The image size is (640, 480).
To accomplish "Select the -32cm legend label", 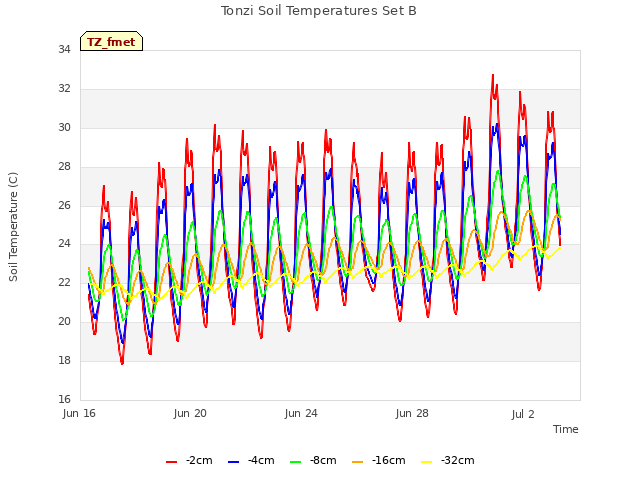I will [x=458, y=460].
